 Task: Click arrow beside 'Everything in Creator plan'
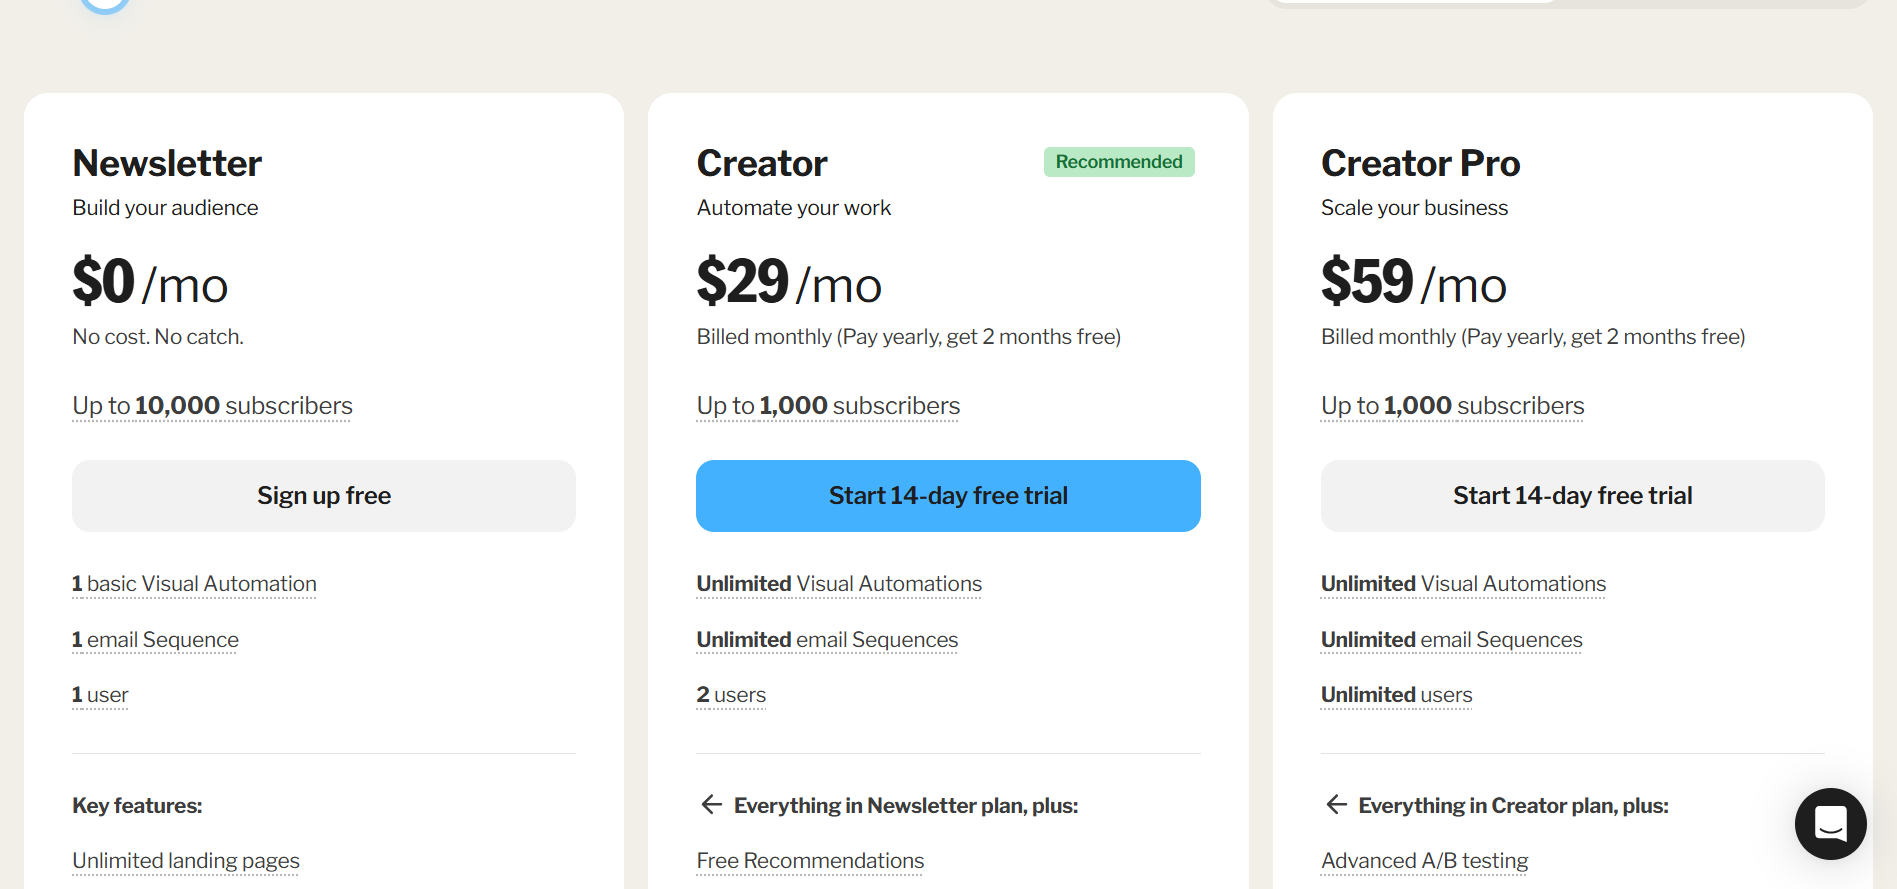coord(1336,805)
